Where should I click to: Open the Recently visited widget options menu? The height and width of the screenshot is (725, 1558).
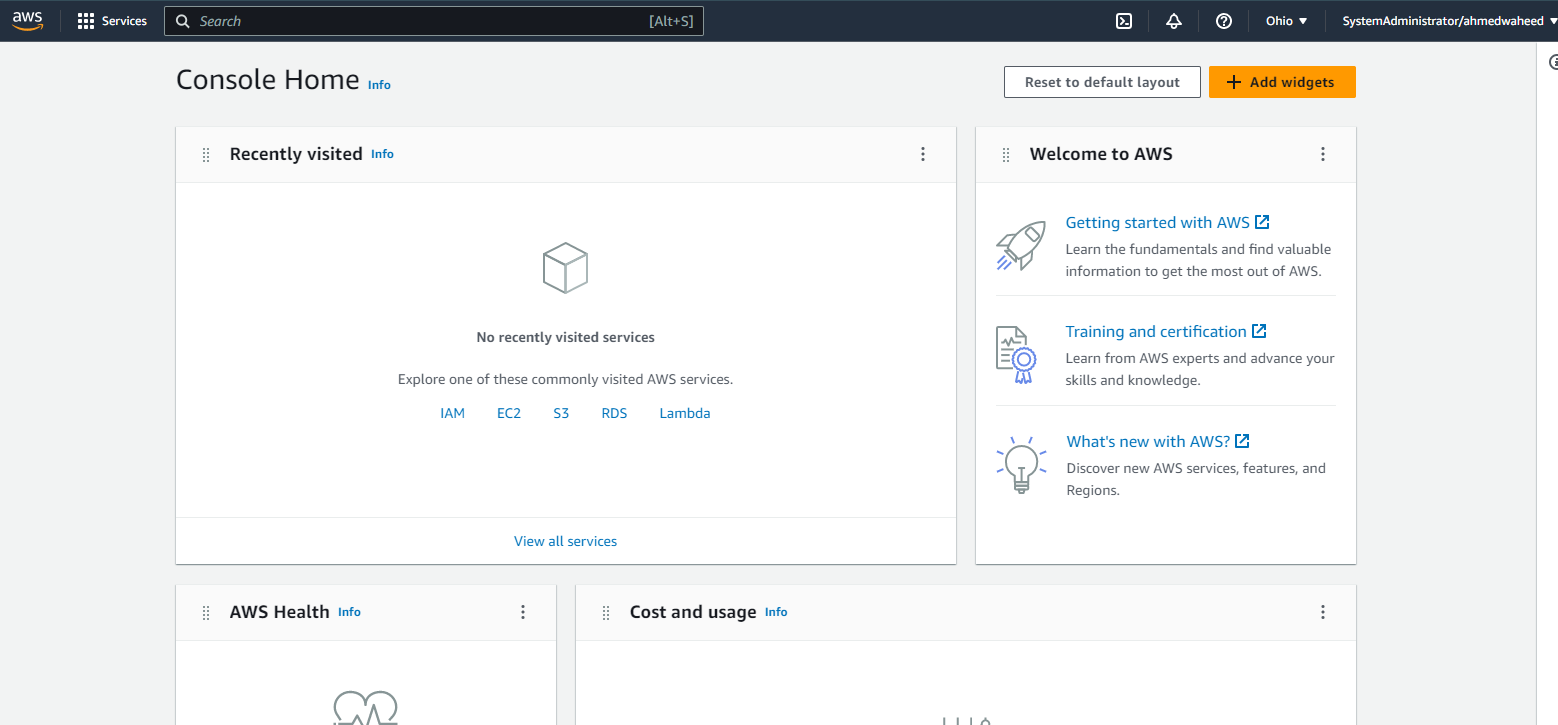[x=923, y=154]
